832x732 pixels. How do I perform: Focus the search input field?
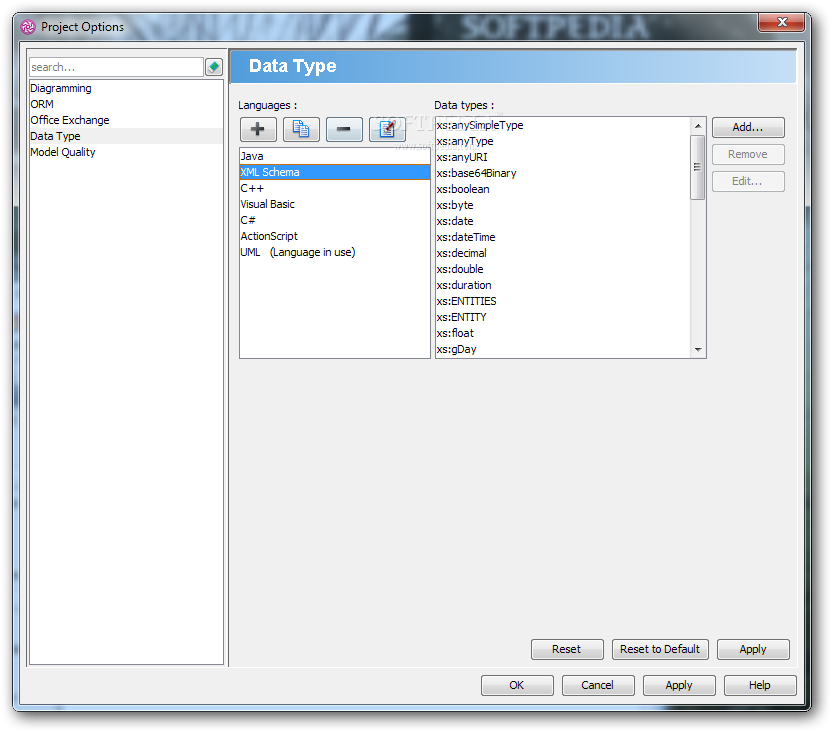click(116, 67)
